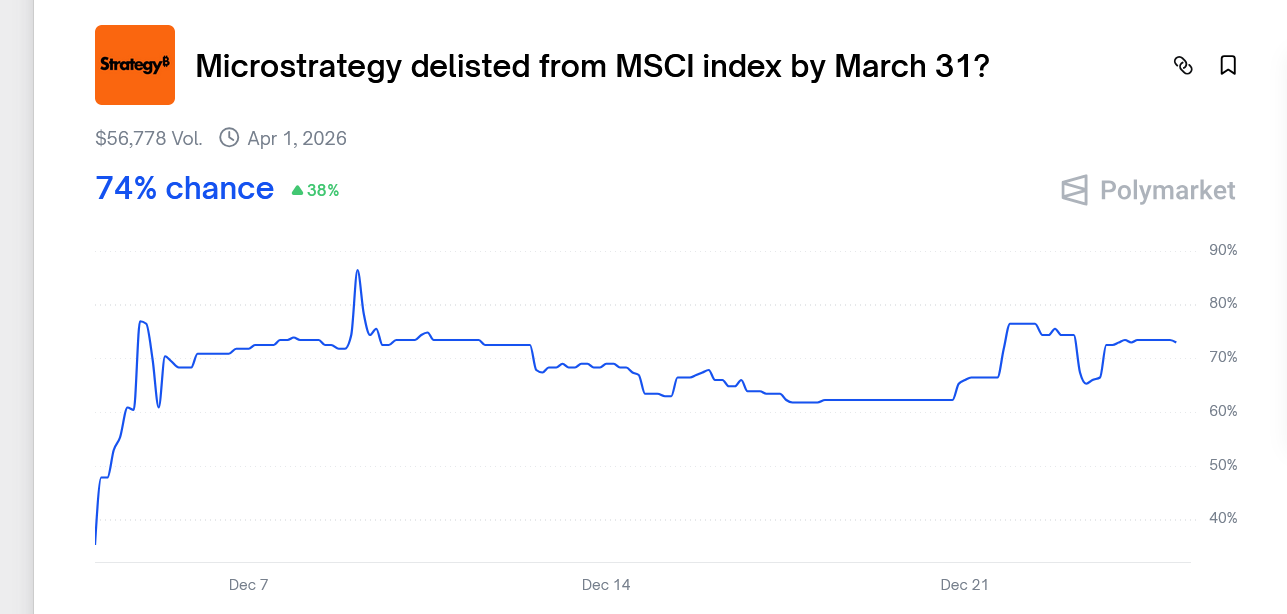1287x614 pixels.
Task: Click the copy link icon
Action: [1183, 65]
